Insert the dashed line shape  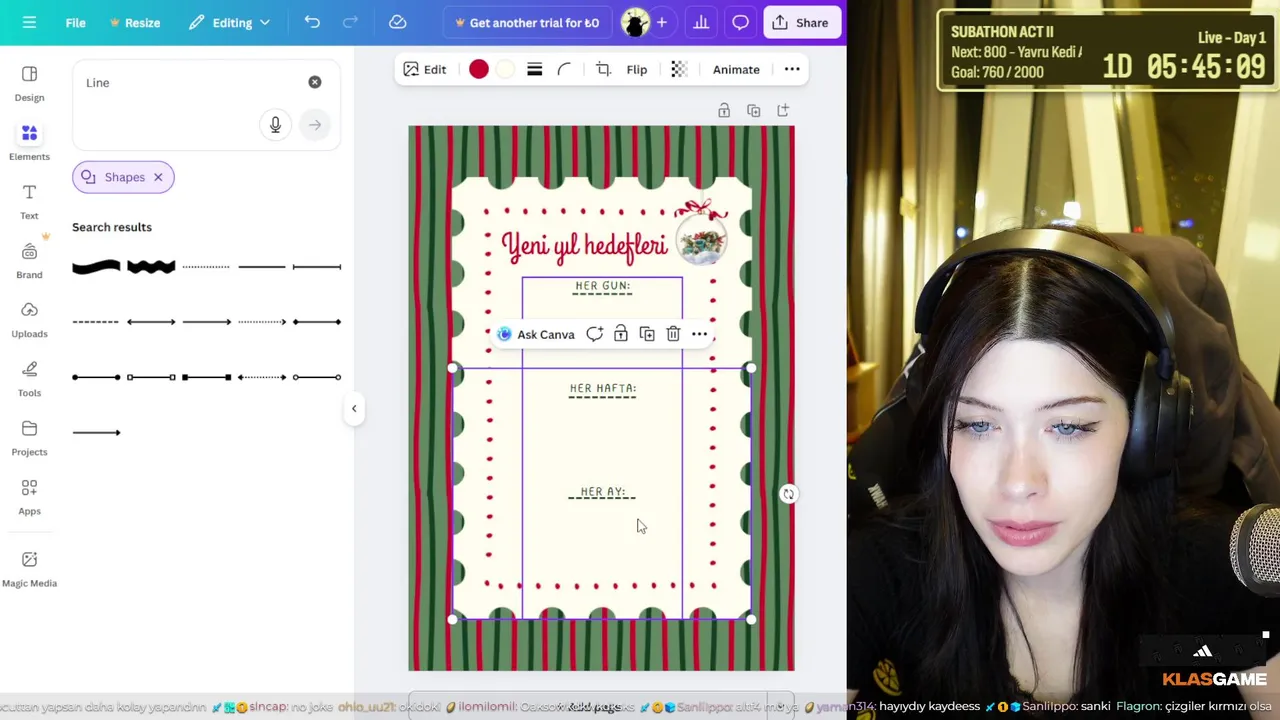click(96, 322)
